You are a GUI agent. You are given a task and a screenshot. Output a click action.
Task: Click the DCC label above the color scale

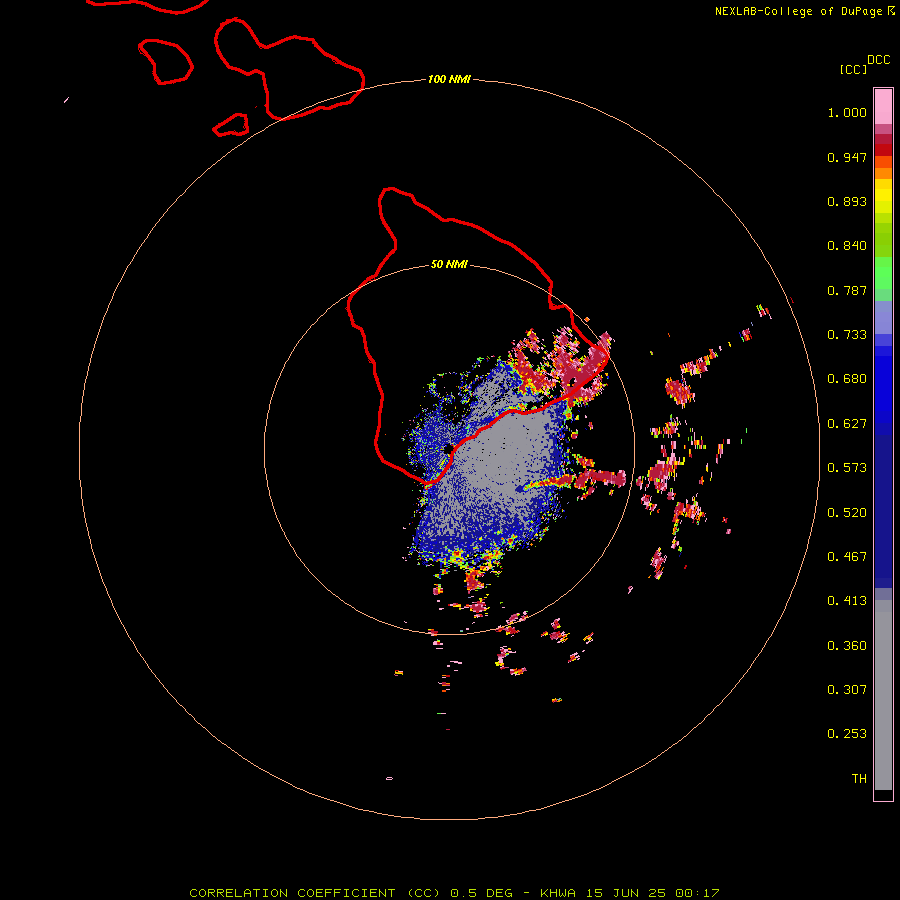(878, 60)
